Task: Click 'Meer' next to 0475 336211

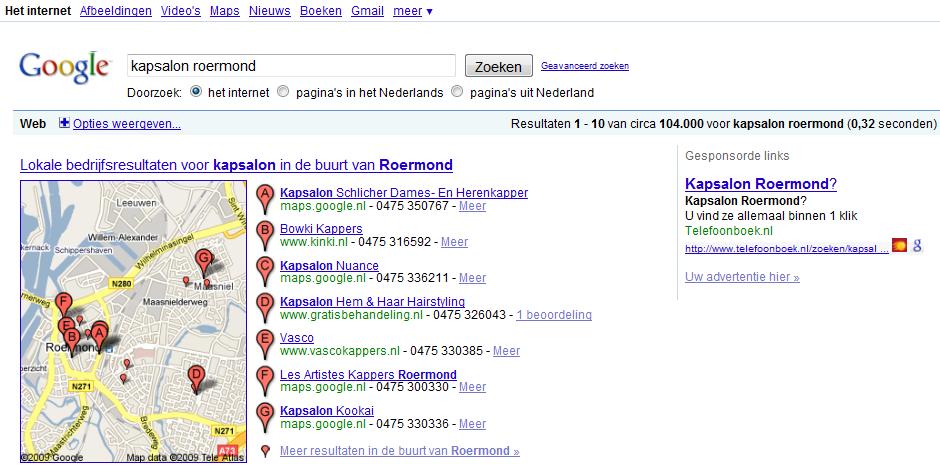Action: pyautogui.click(x=472, y=278)
